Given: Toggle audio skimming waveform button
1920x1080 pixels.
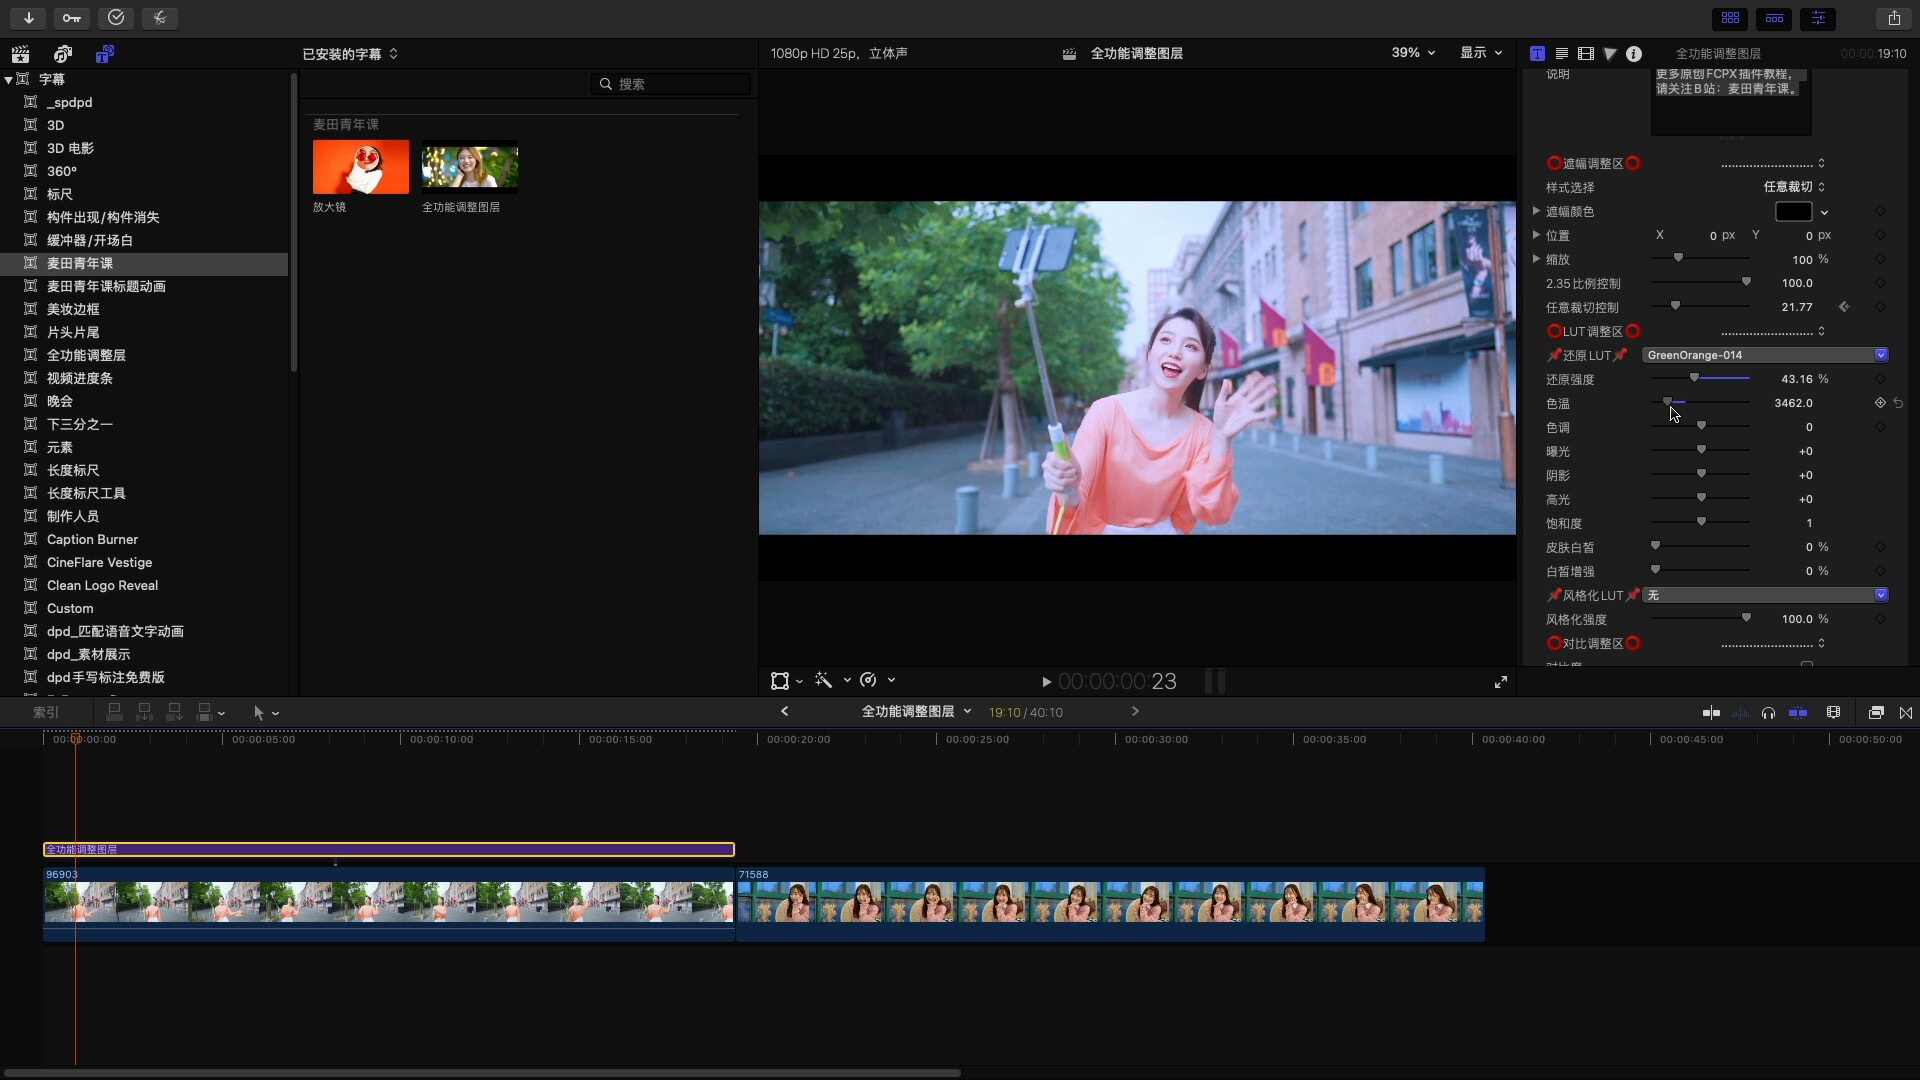Looking at the screenshot, I should click(x=1740, y=713).
